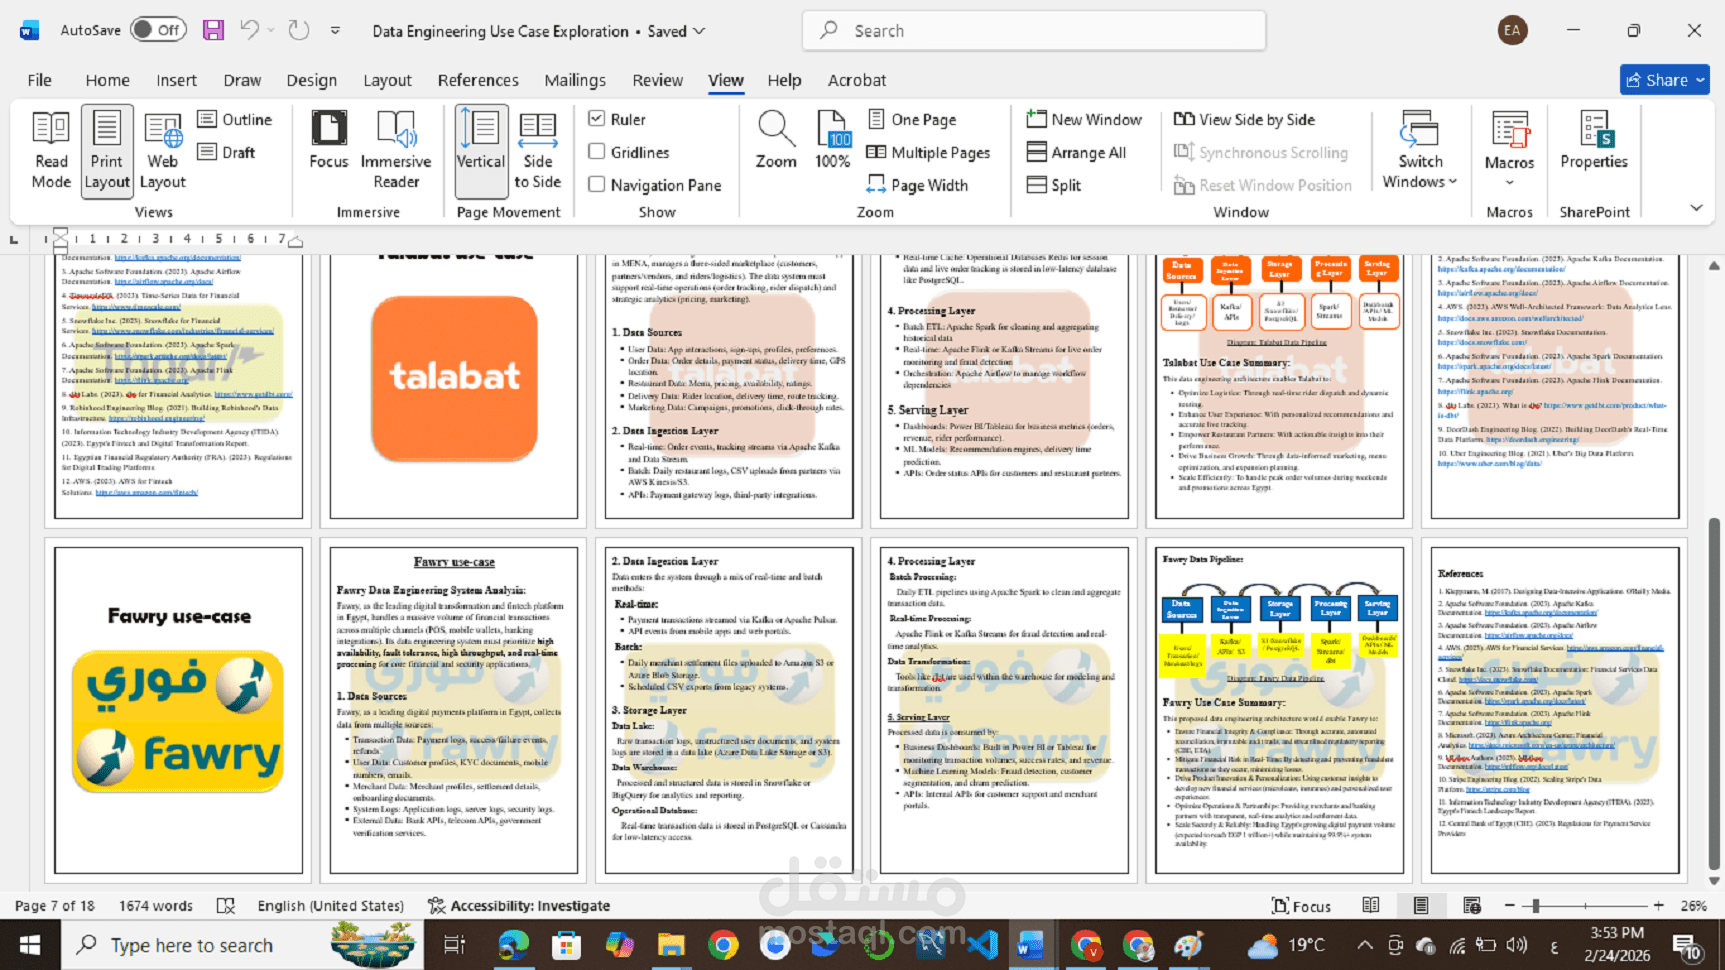Open the File menu
The width and height of the screenshot is (1725, 970).
tap(40, 80)
